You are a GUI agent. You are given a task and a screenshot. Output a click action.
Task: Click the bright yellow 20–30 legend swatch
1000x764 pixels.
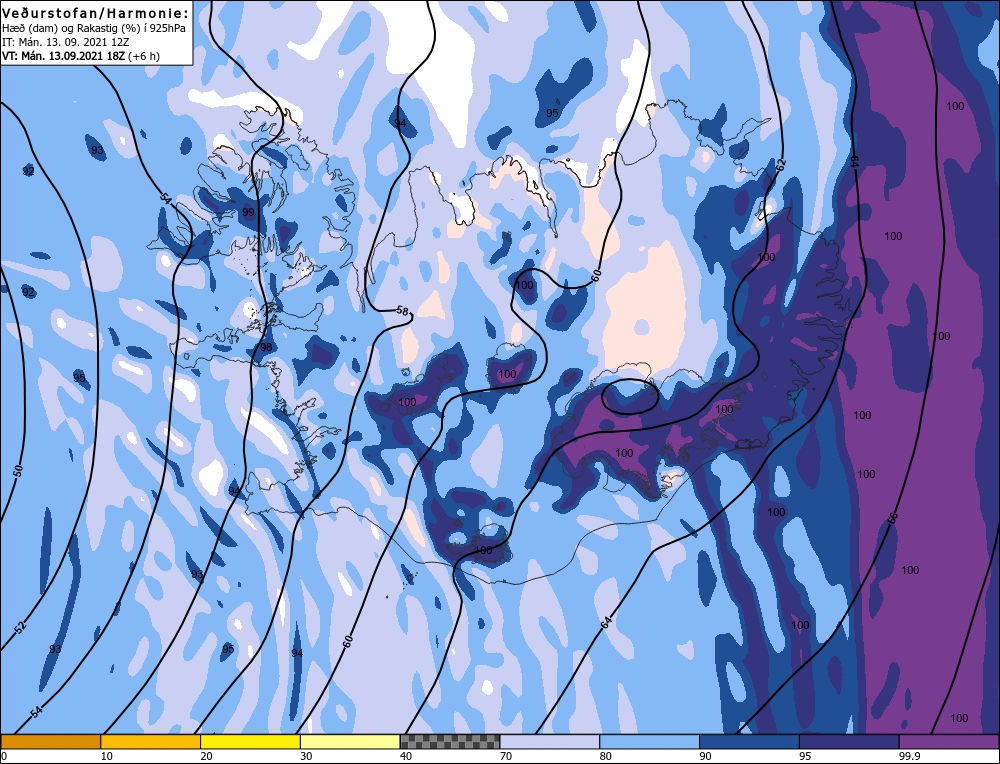(250, 741)
